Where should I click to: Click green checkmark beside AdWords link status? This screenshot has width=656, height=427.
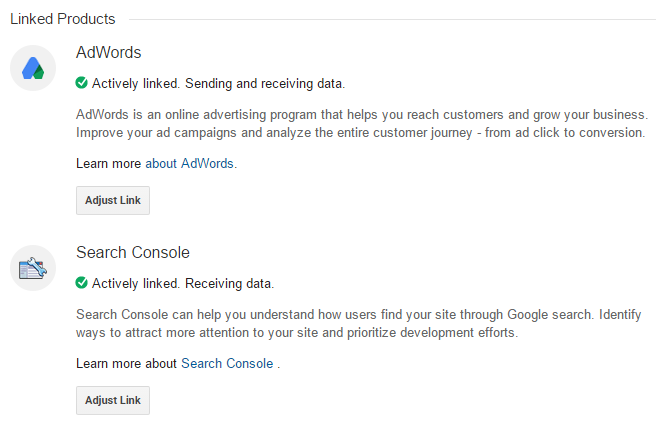pos(82,83)
